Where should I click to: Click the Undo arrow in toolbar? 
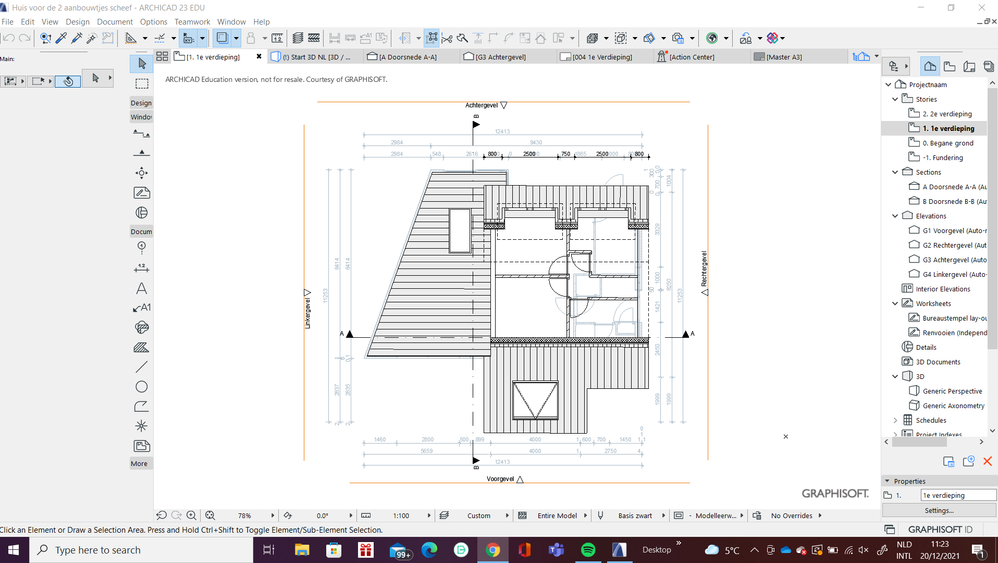pyautogui.click(x=9, y=38)
